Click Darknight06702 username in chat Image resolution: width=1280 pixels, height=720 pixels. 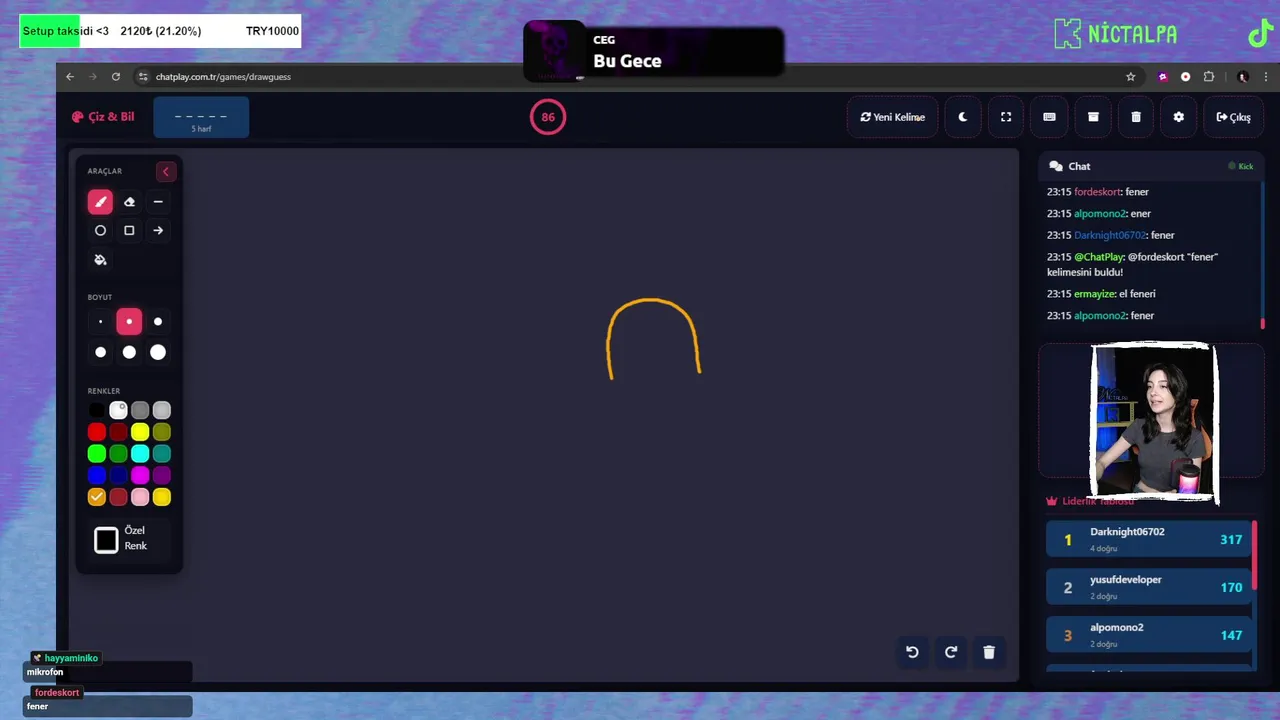coord(1110,235)
